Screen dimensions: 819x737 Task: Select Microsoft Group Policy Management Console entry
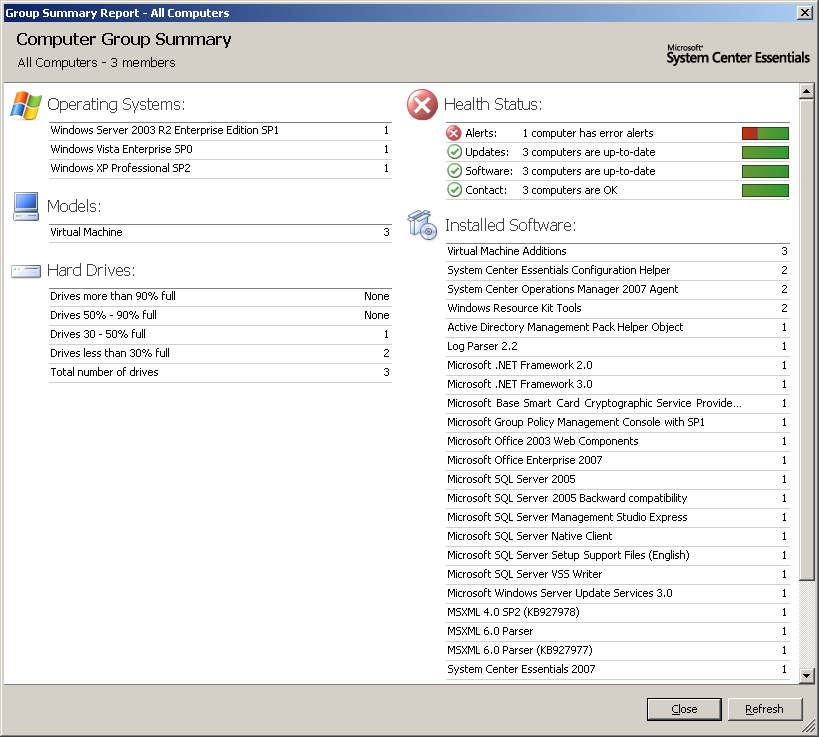pos(617,422)
